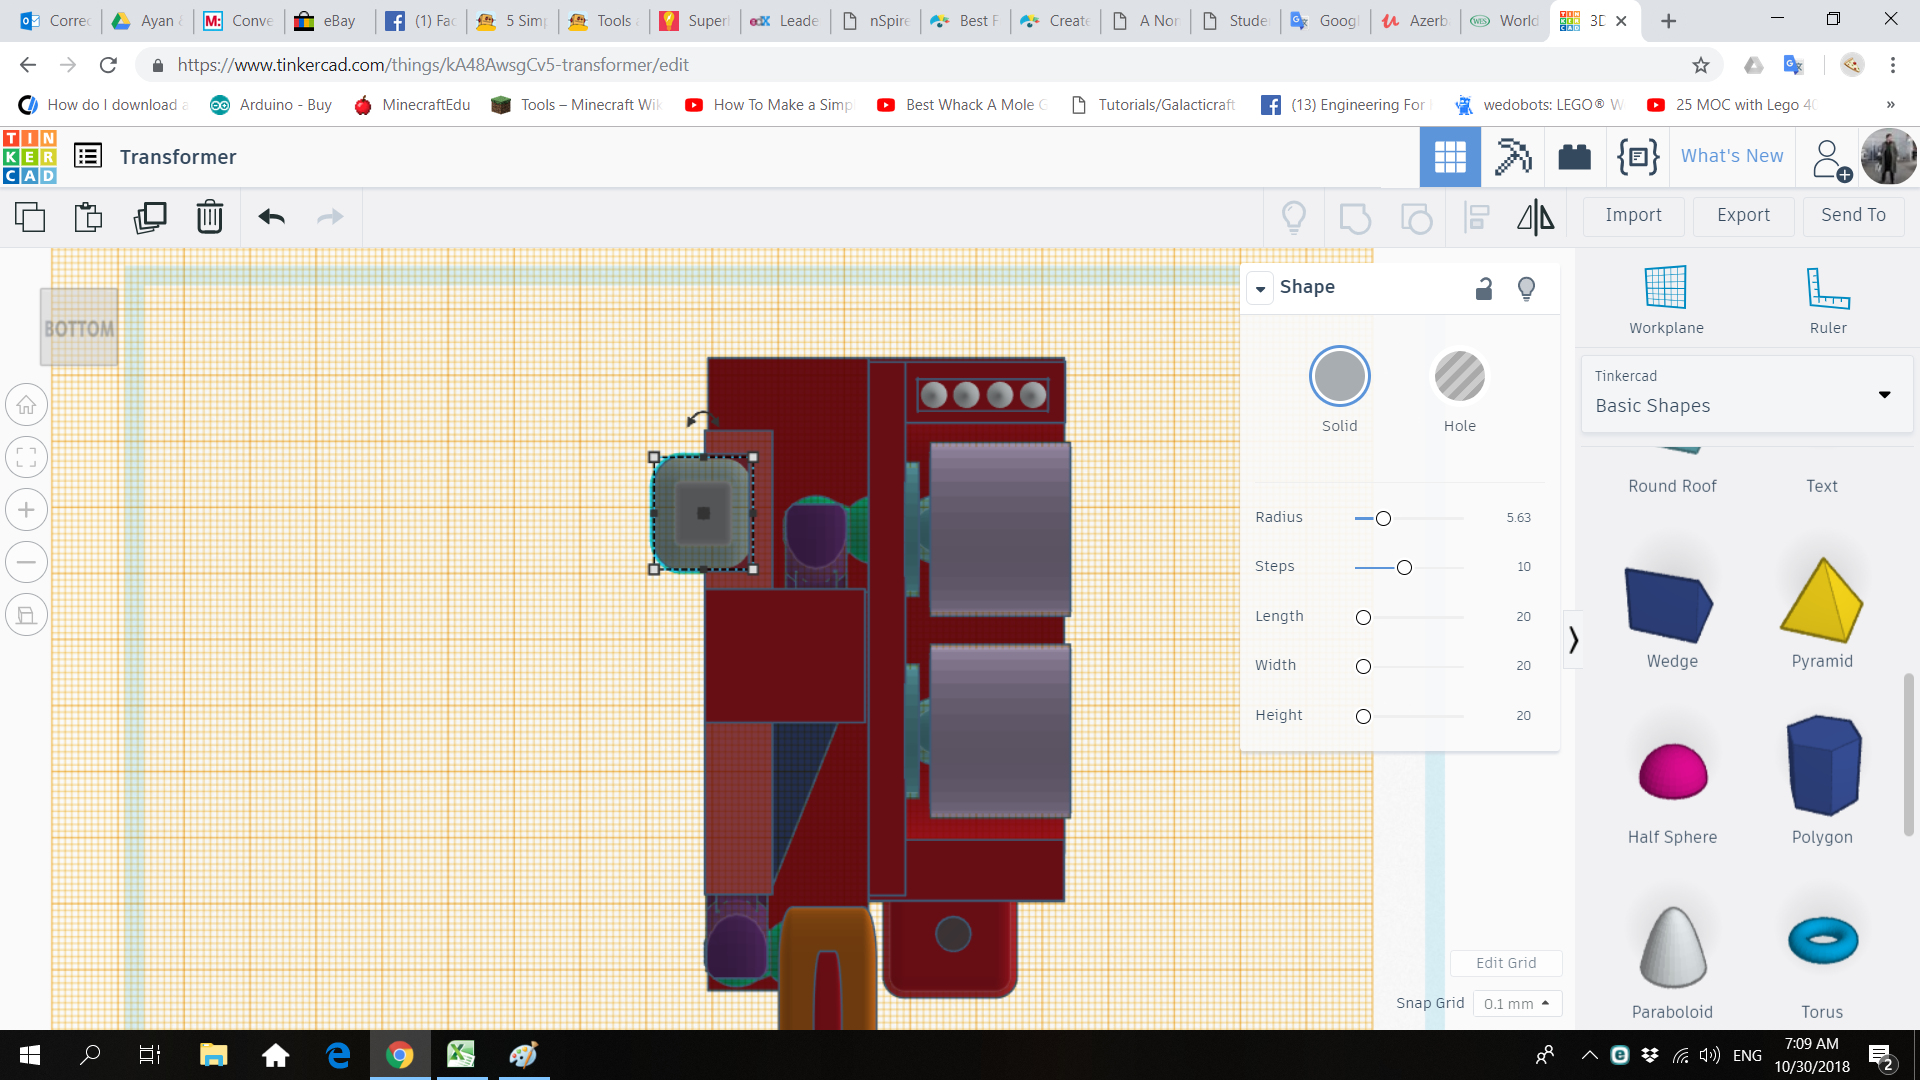Image resolution: width=1920 pixels, height=1080 pixels.
Task: Switch to the eBay browser tab
Action: tap(330, 20)
